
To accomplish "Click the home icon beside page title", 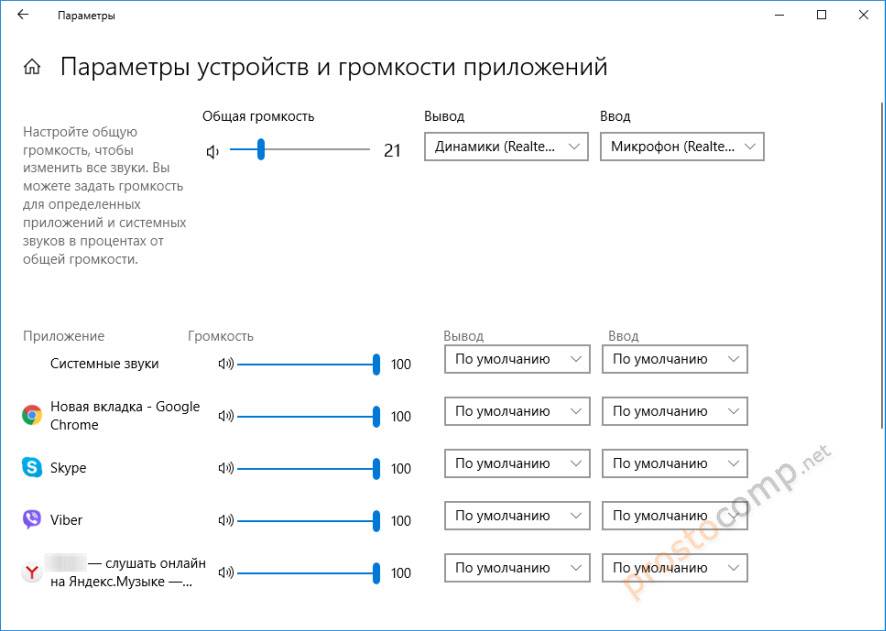I will click(x=33, y=68).
